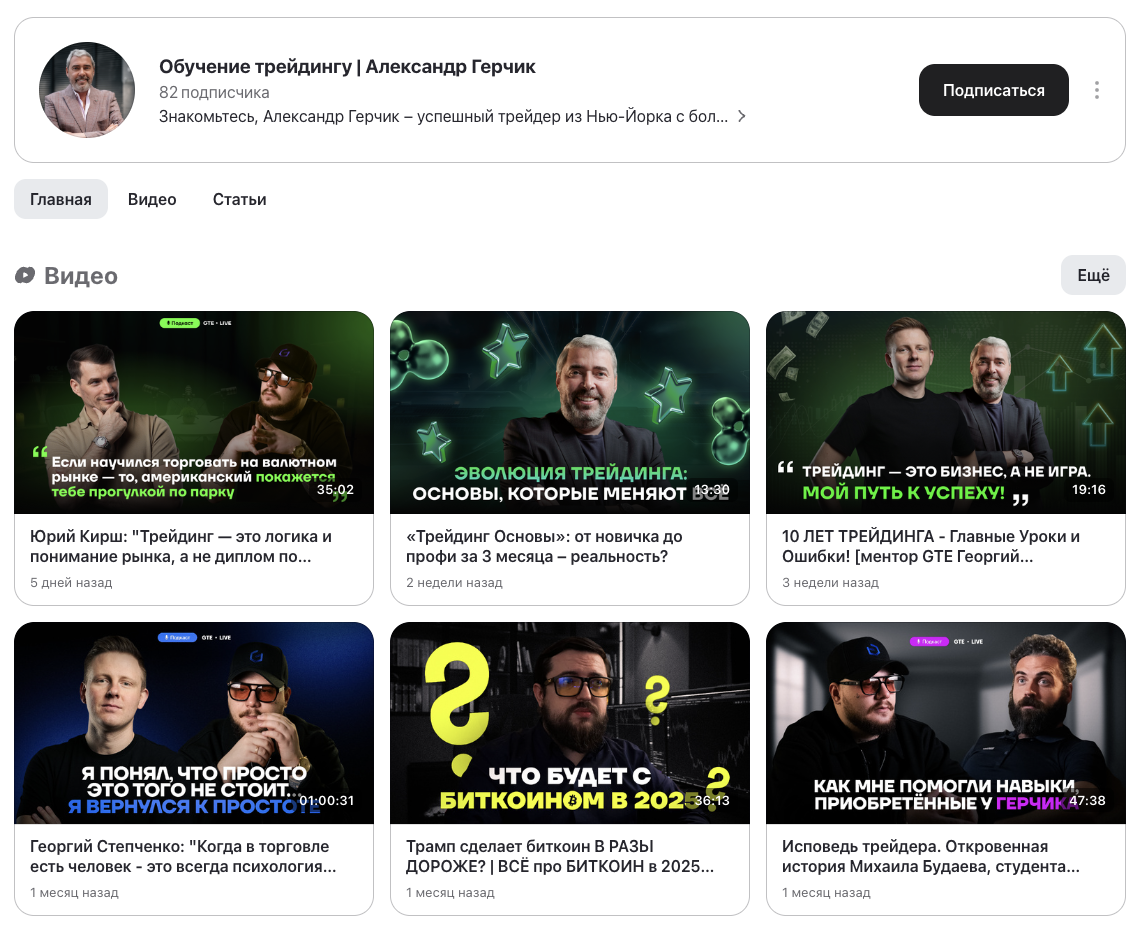This screenshot has width=1141, height=930.
Task: Click the title '10 ЛЕТ ТРЕЙДИНГА - Главные Уроки'
Action: tap(931, 547)
